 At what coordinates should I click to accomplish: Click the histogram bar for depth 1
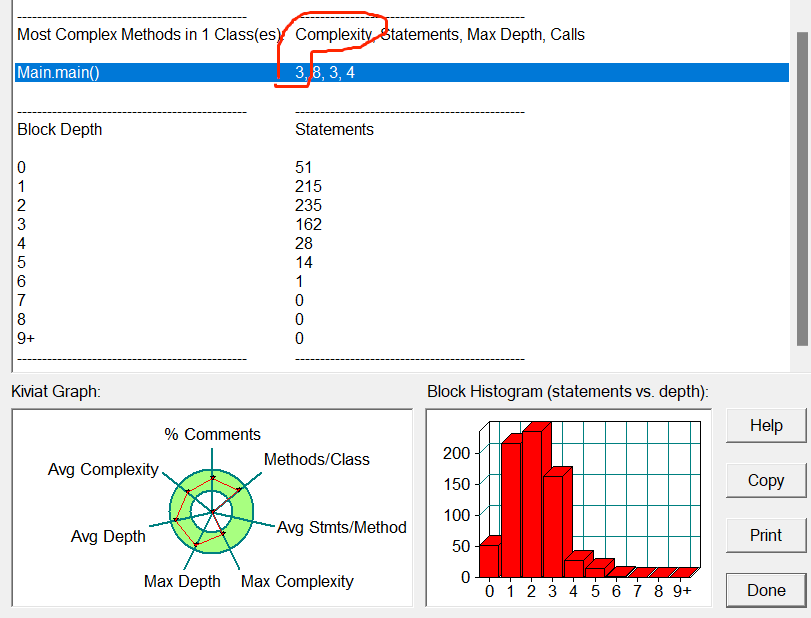pos(511,510)
